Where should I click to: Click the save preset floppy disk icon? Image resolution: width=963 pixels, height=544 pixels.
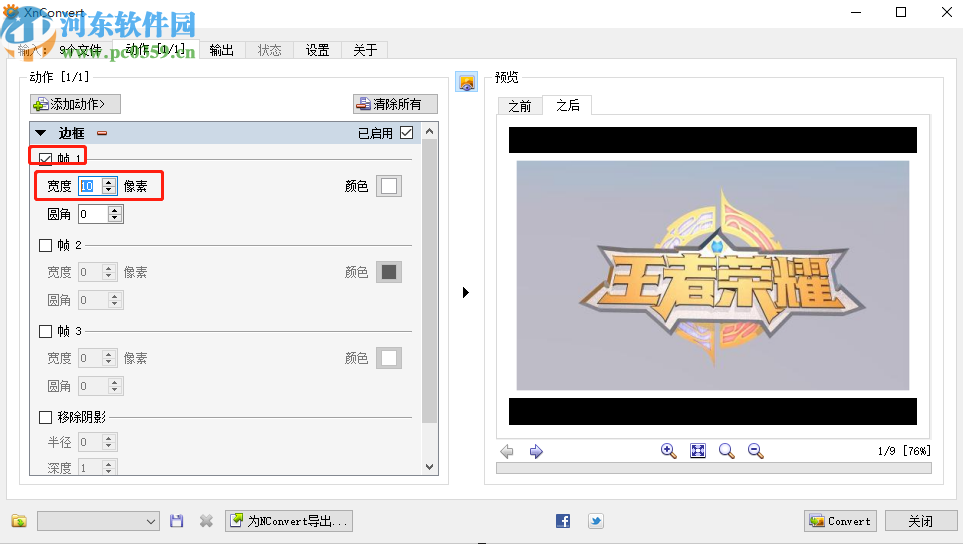click(177, 521)
